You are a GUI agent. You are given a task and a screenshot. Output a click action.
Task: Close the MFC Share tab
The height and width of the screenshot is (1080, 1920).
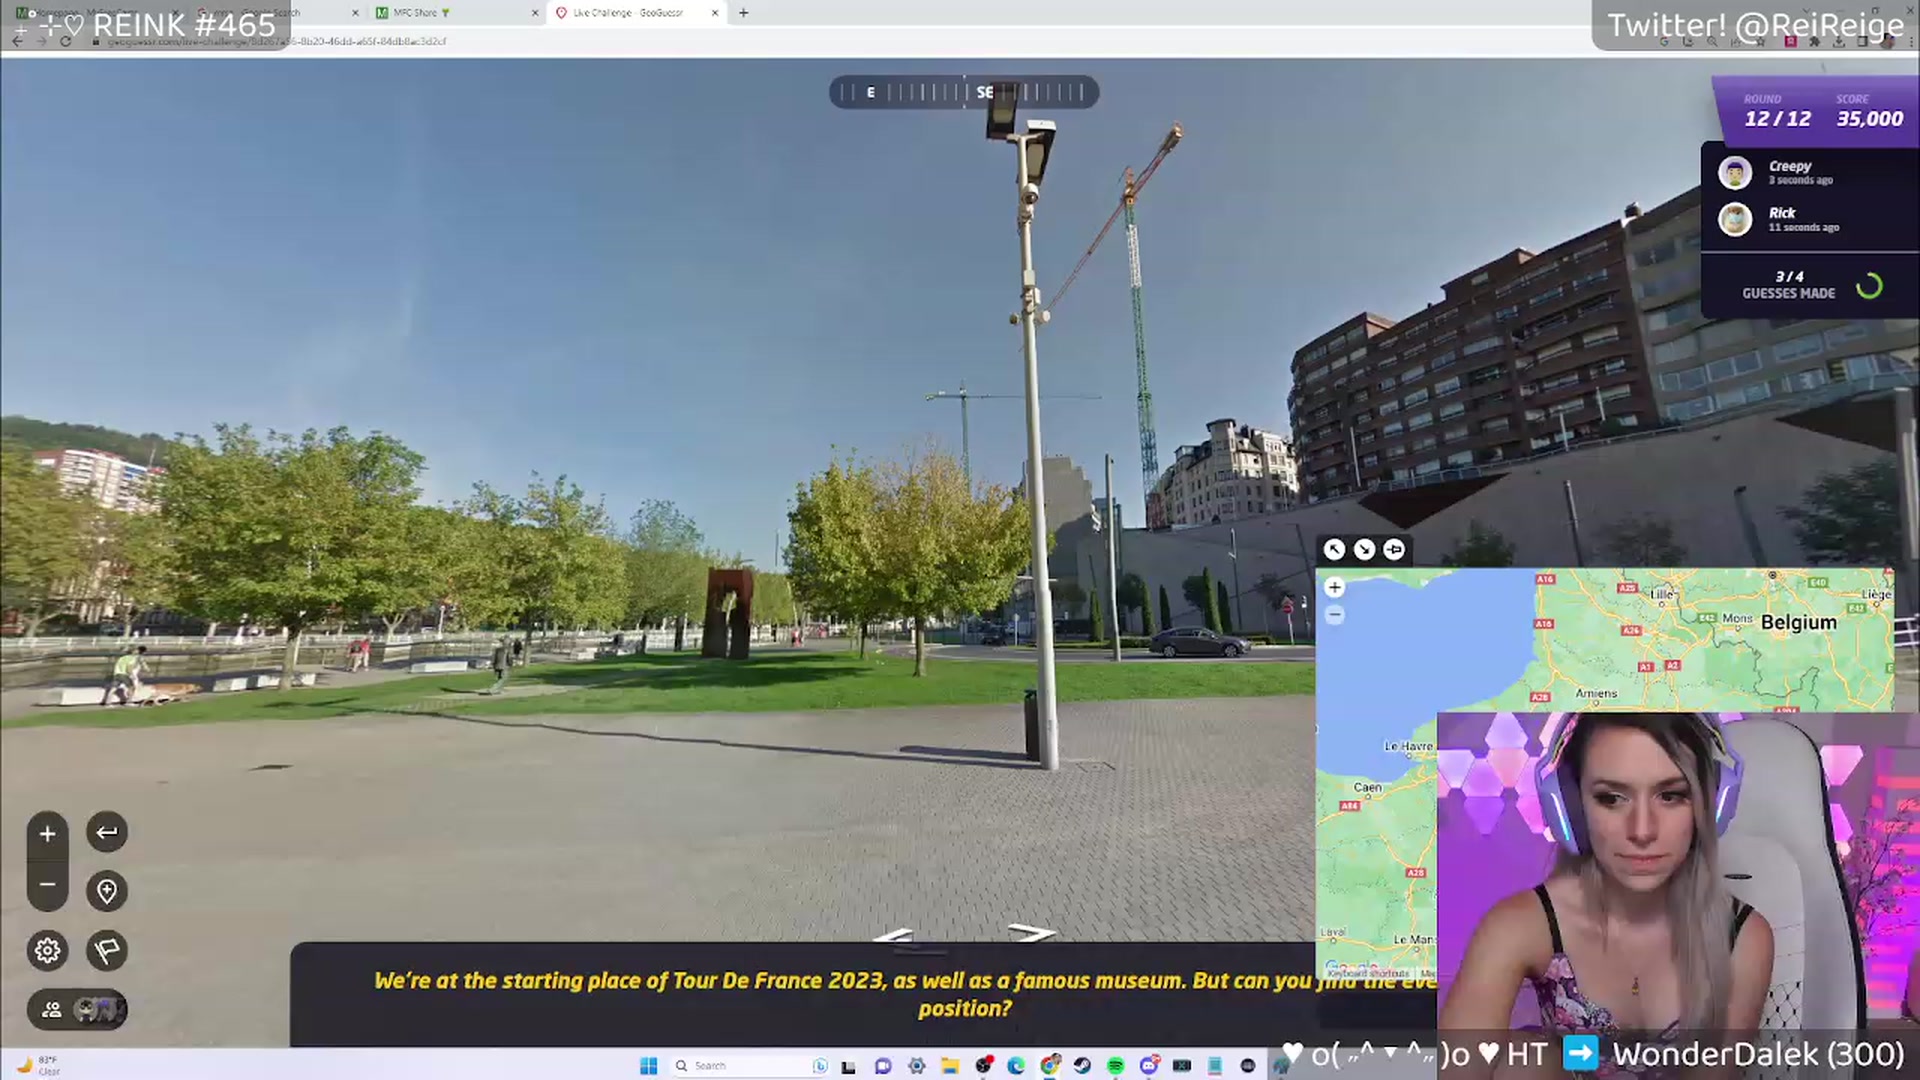coord(534,13)
